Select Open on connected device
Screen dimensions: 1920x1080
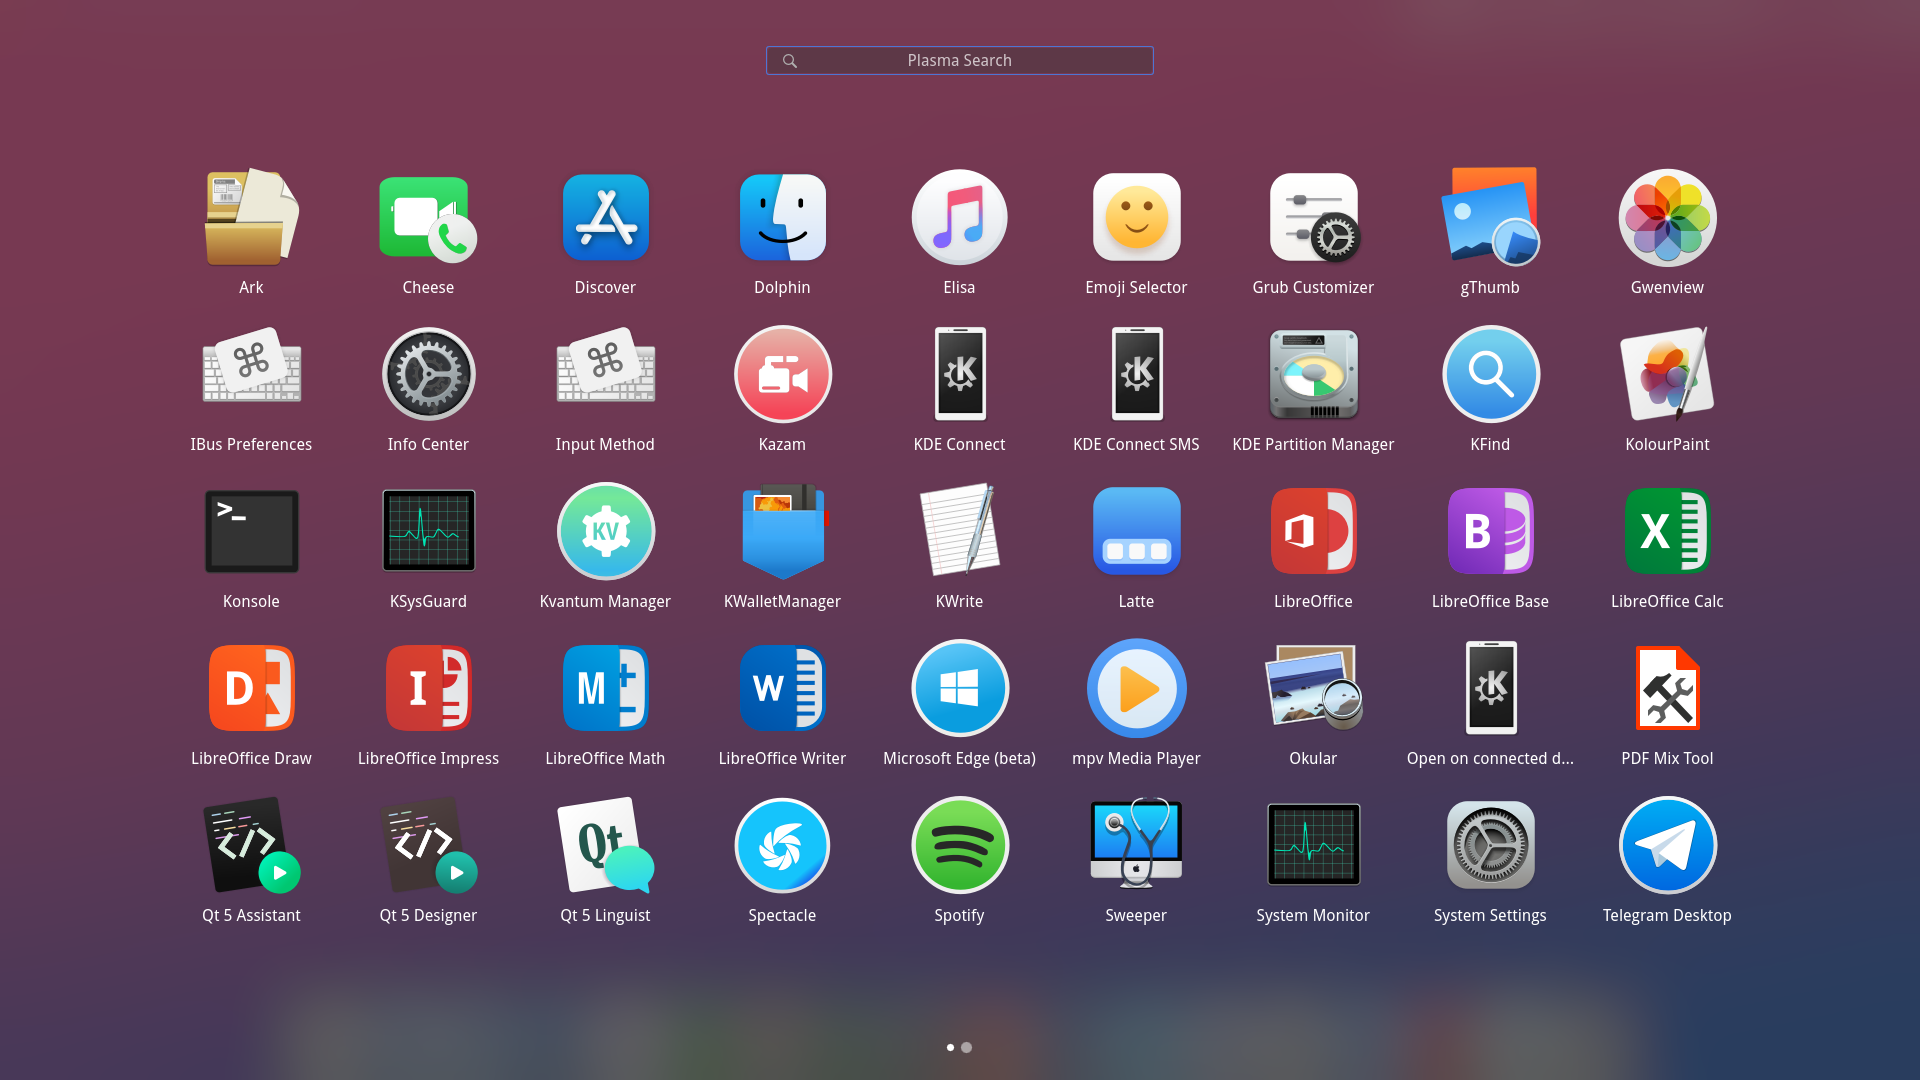pyautogui.click(x=1490, y=688)
